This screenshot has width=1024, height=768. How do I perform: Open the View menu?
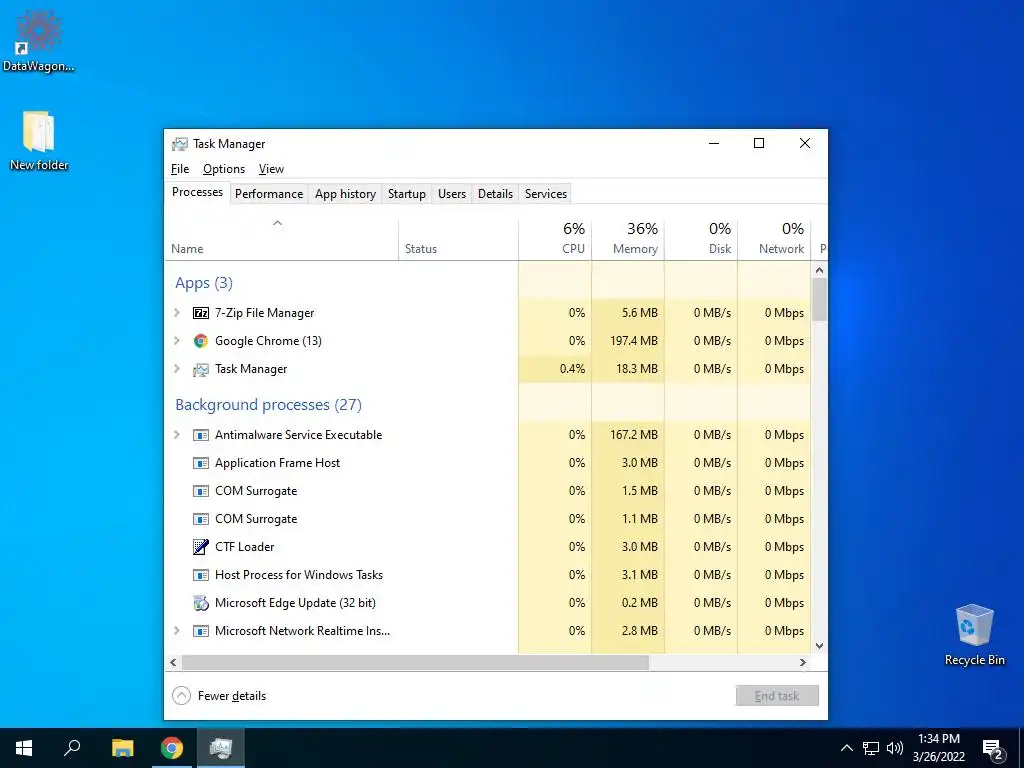click(x=271, y=169)
